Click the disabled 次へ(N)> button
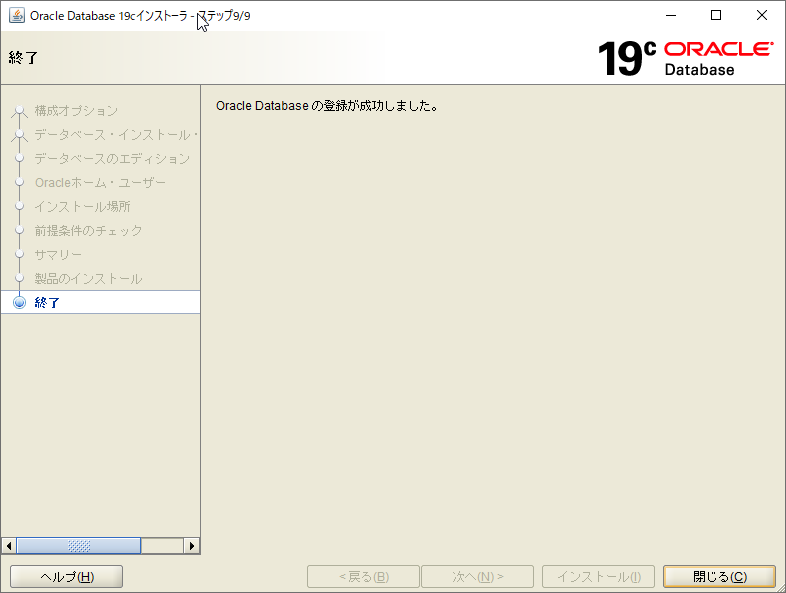The height and width of the screenshot is (593, 786). [478, 576]
